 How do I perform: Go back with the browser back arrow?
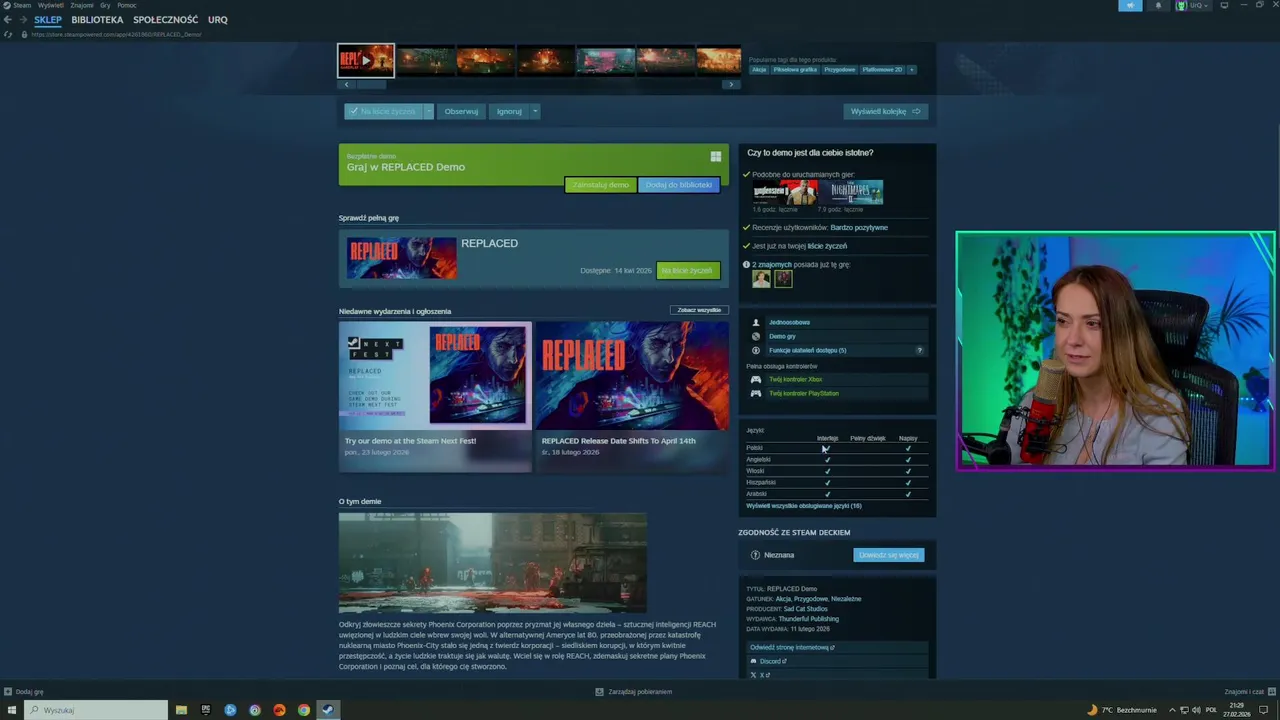click(x=8, y=20)
